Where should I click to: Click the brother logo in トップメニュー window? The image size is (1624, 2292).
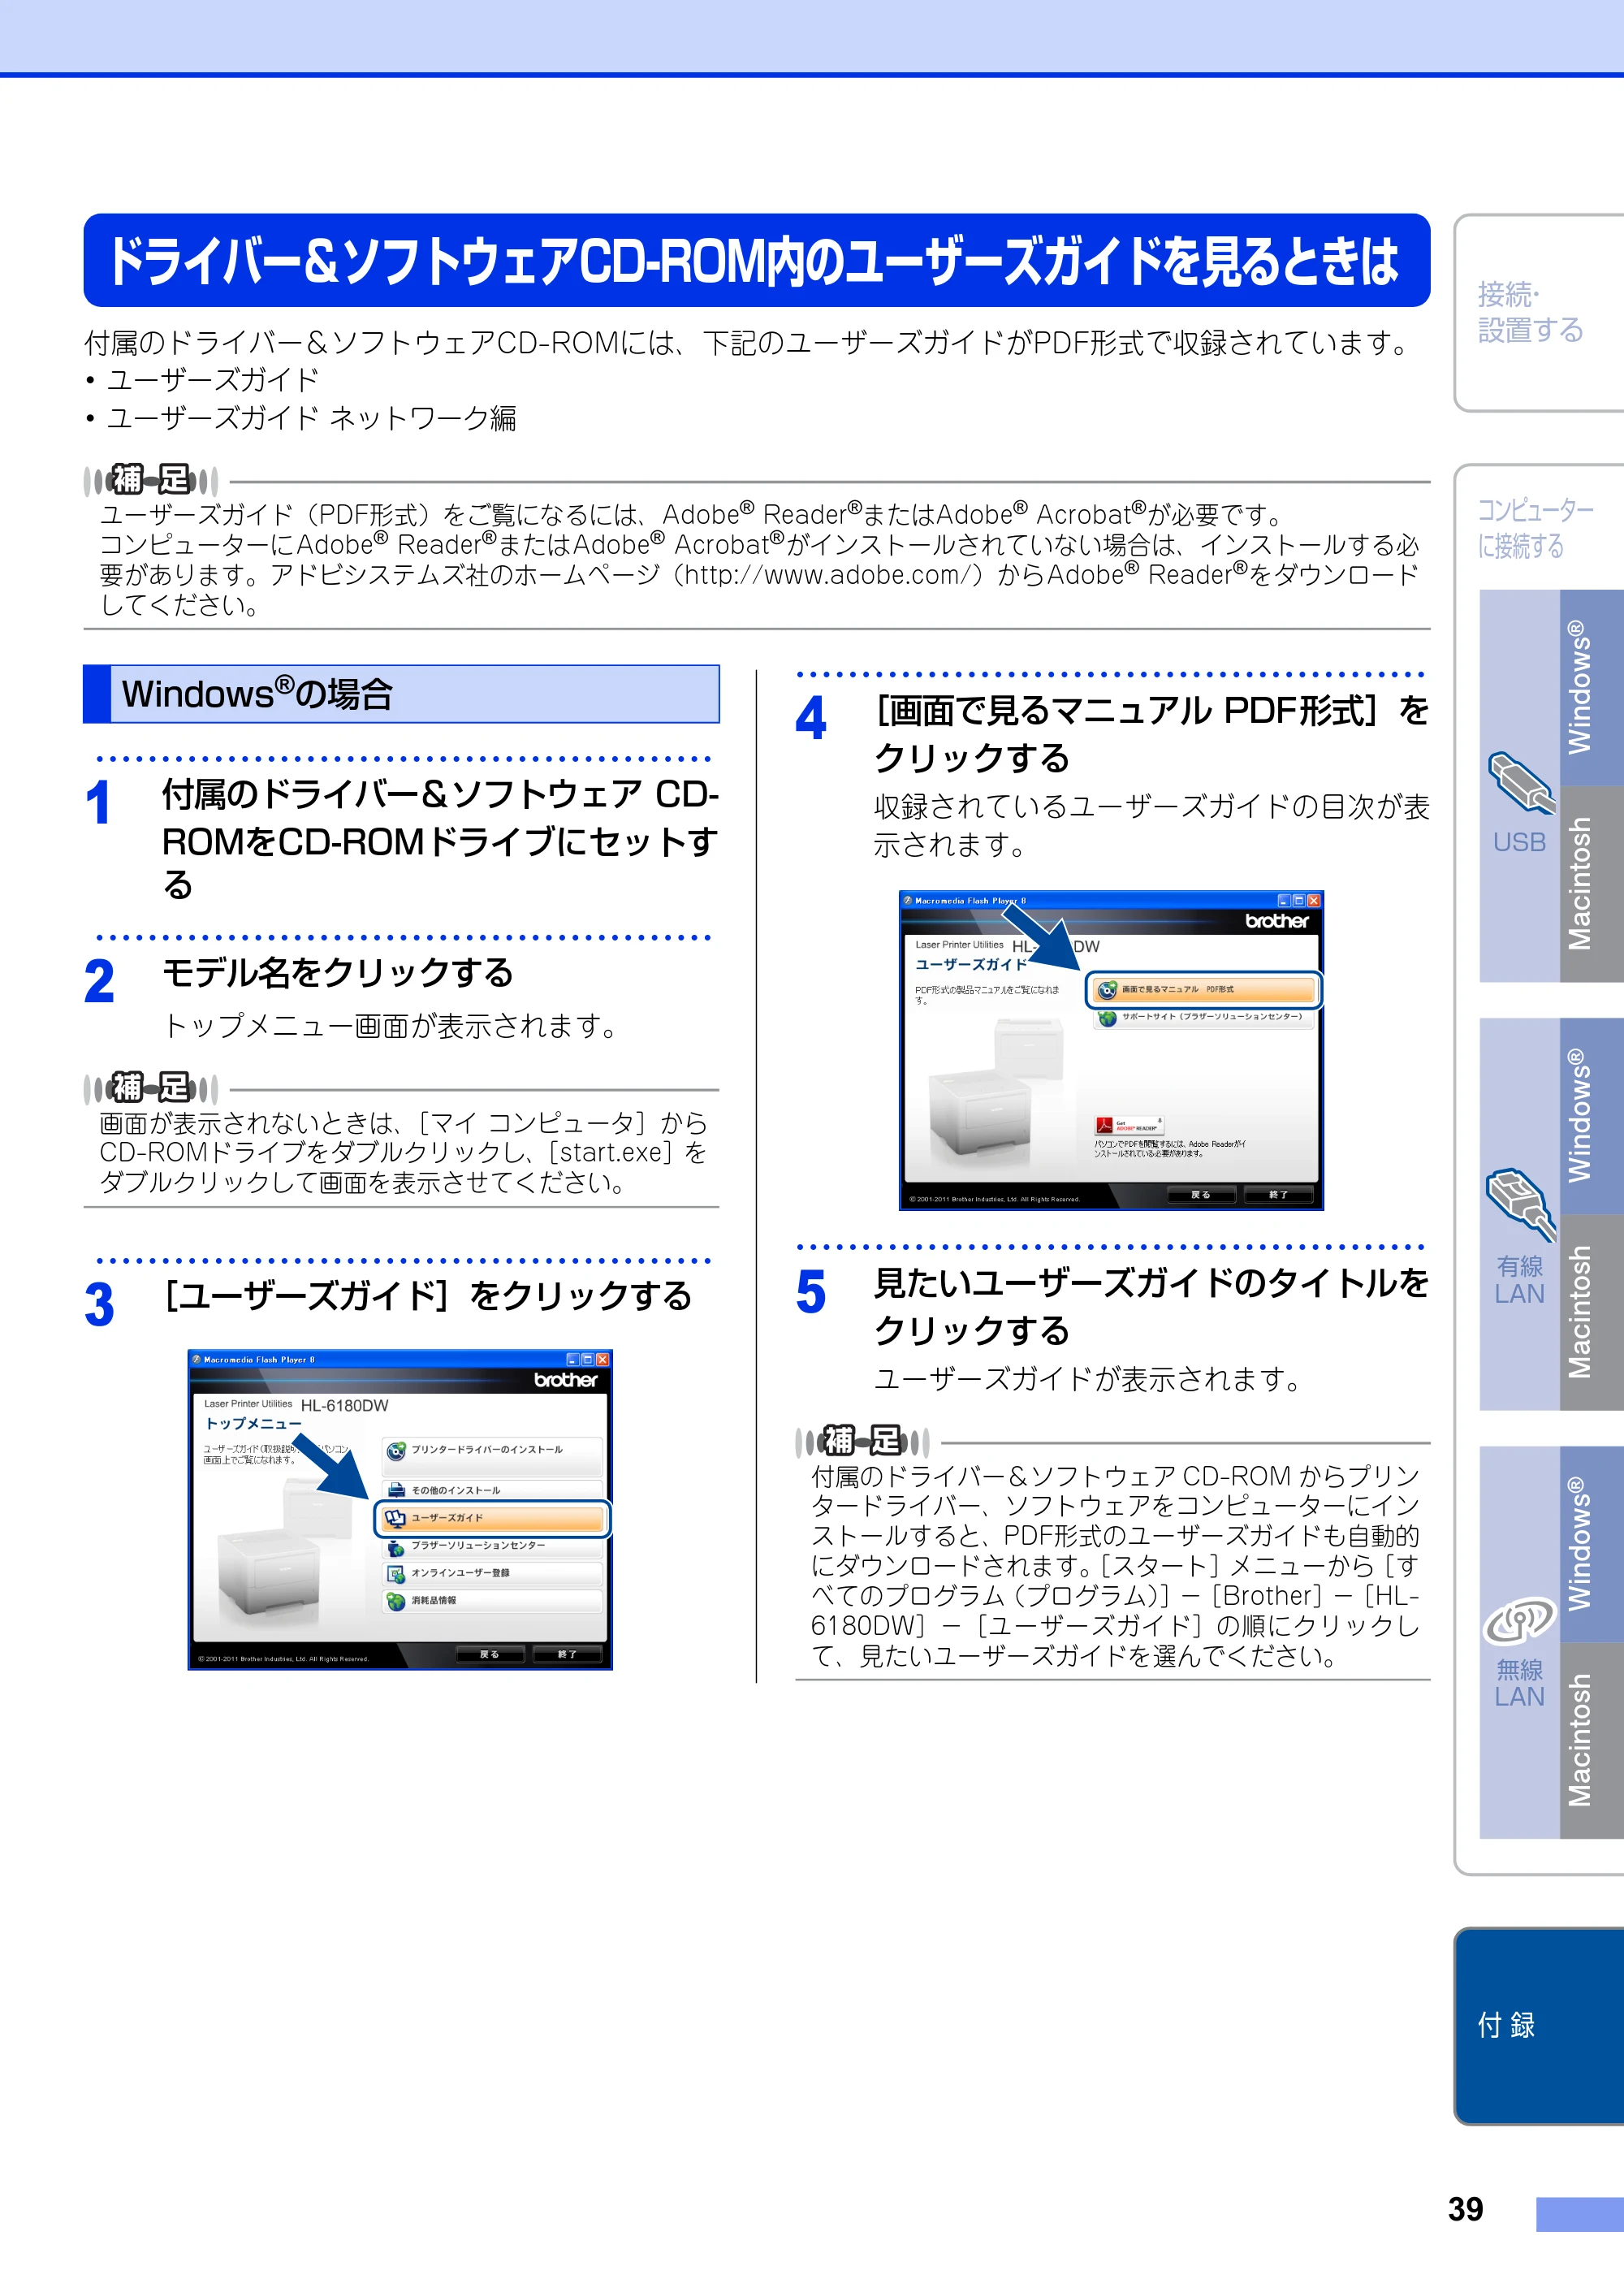[566, 1380]
